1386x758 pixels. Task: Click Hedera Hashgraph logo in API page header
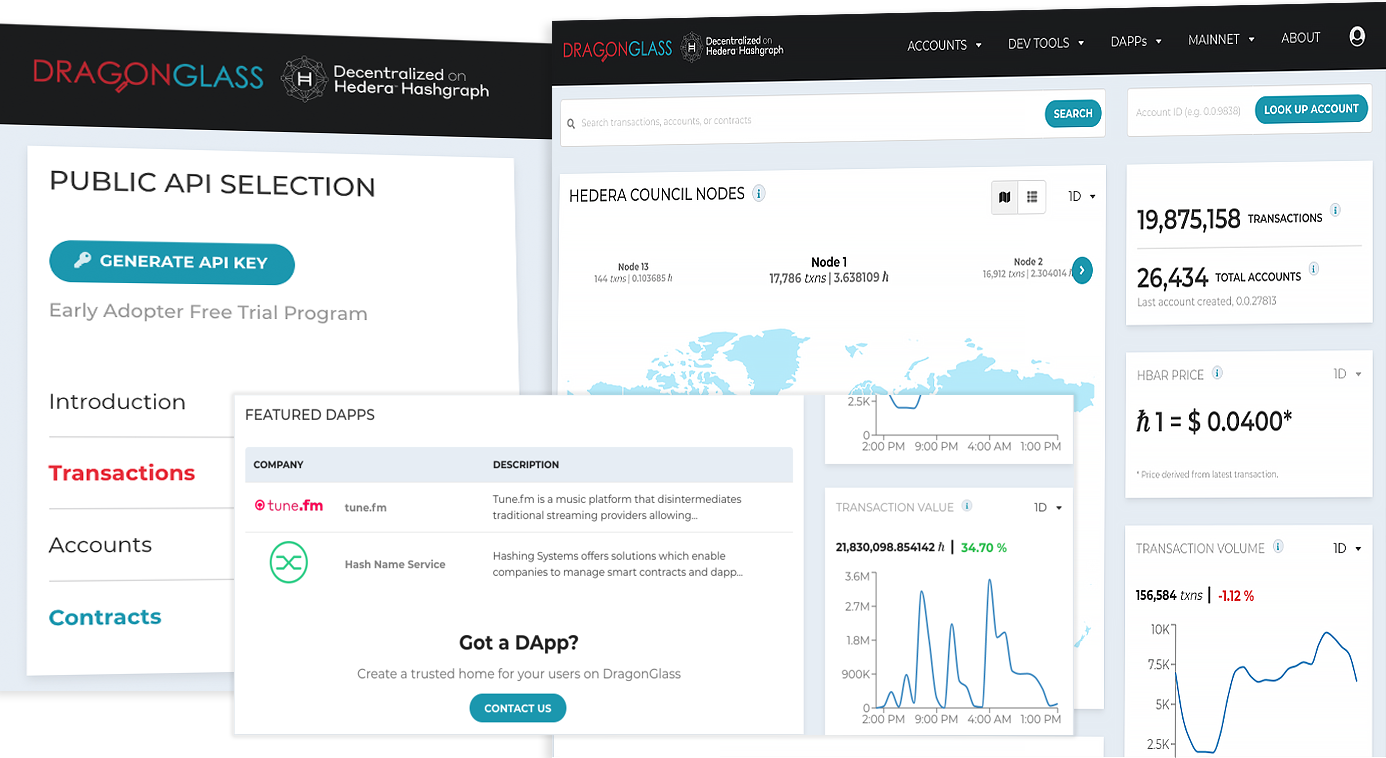[x=385, y=80]
